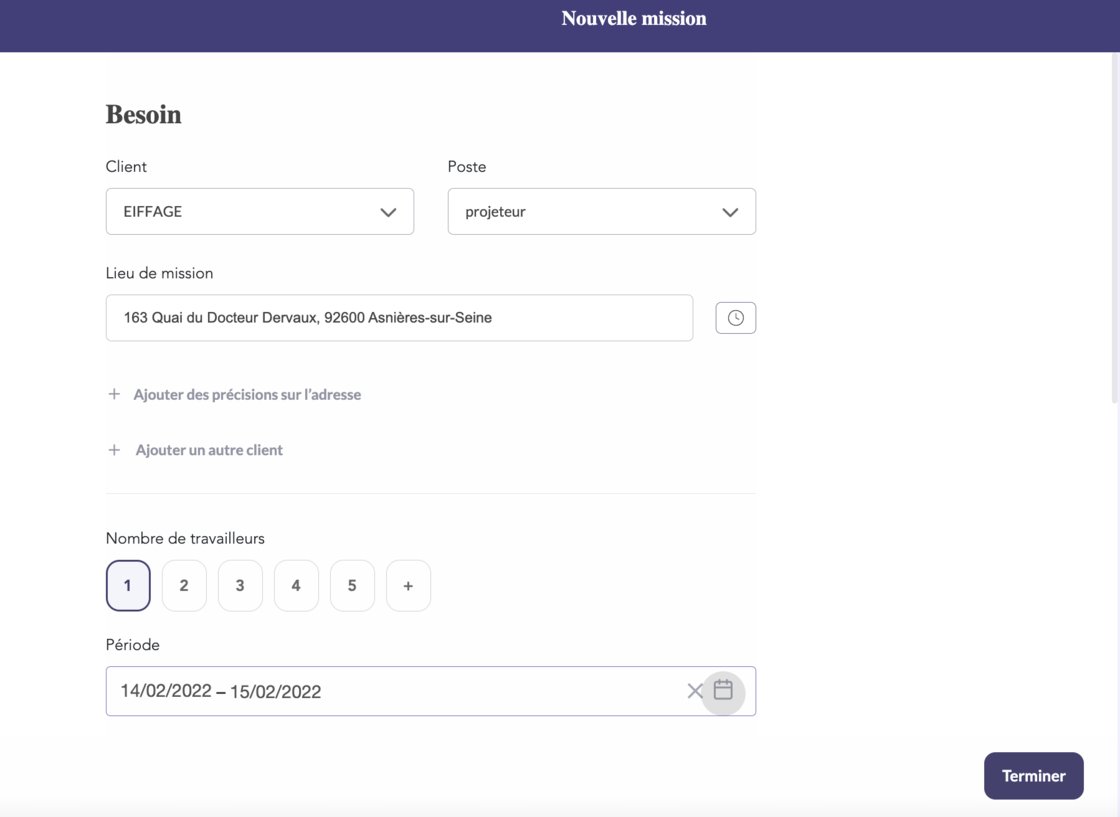This screenshot has height=817, width=1120.
Task: Keep worker count 1 selected
Action: (x=127, y=585)
